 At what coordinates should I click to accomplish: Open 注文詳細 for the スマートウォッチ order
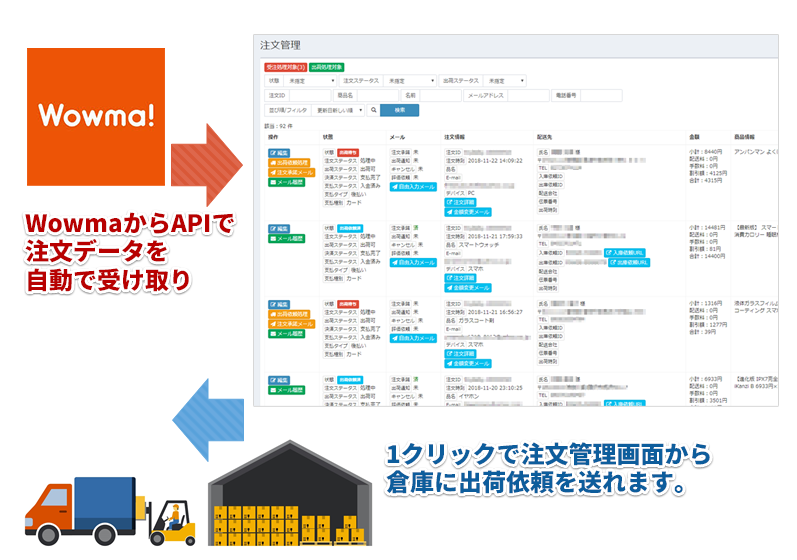(x=460, y=278)
